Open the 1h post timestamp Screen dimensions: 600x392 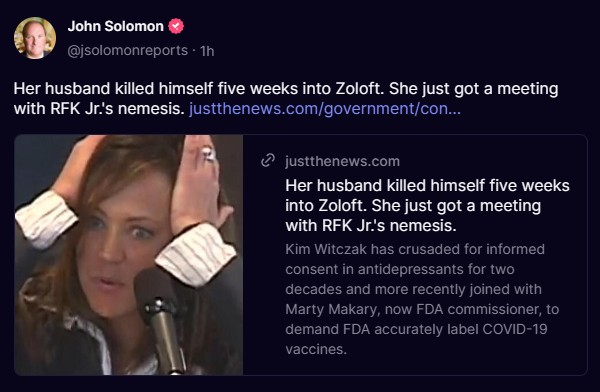coord(207,51)
